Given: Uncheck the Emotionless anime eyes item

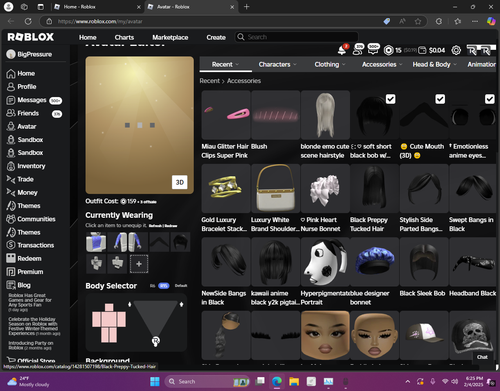Looking at the screenshot, I should (489, 99).
